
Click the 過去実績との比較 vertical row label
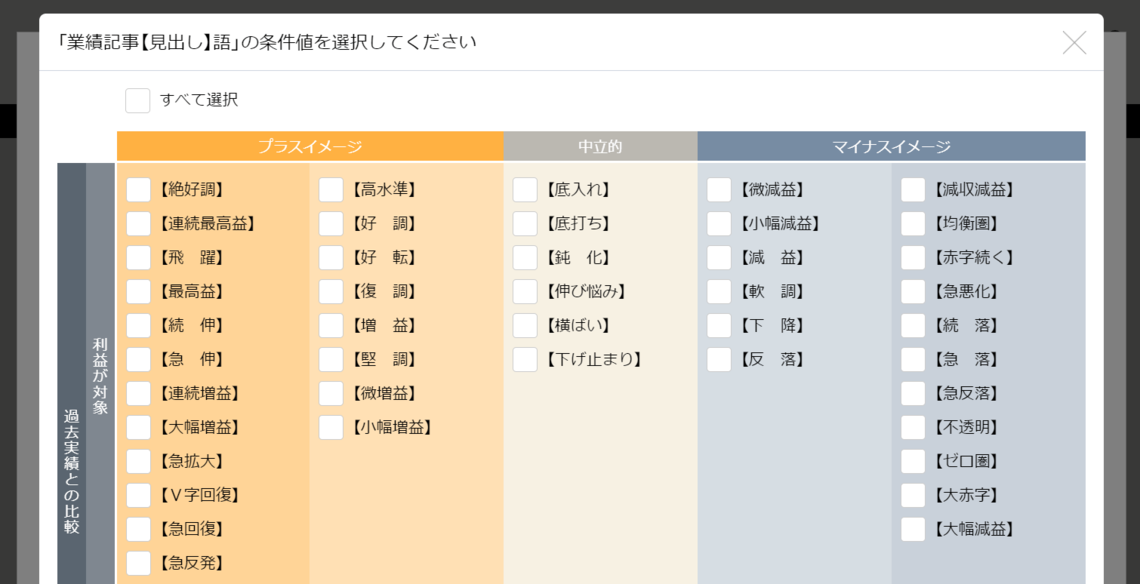click(71, 471)
